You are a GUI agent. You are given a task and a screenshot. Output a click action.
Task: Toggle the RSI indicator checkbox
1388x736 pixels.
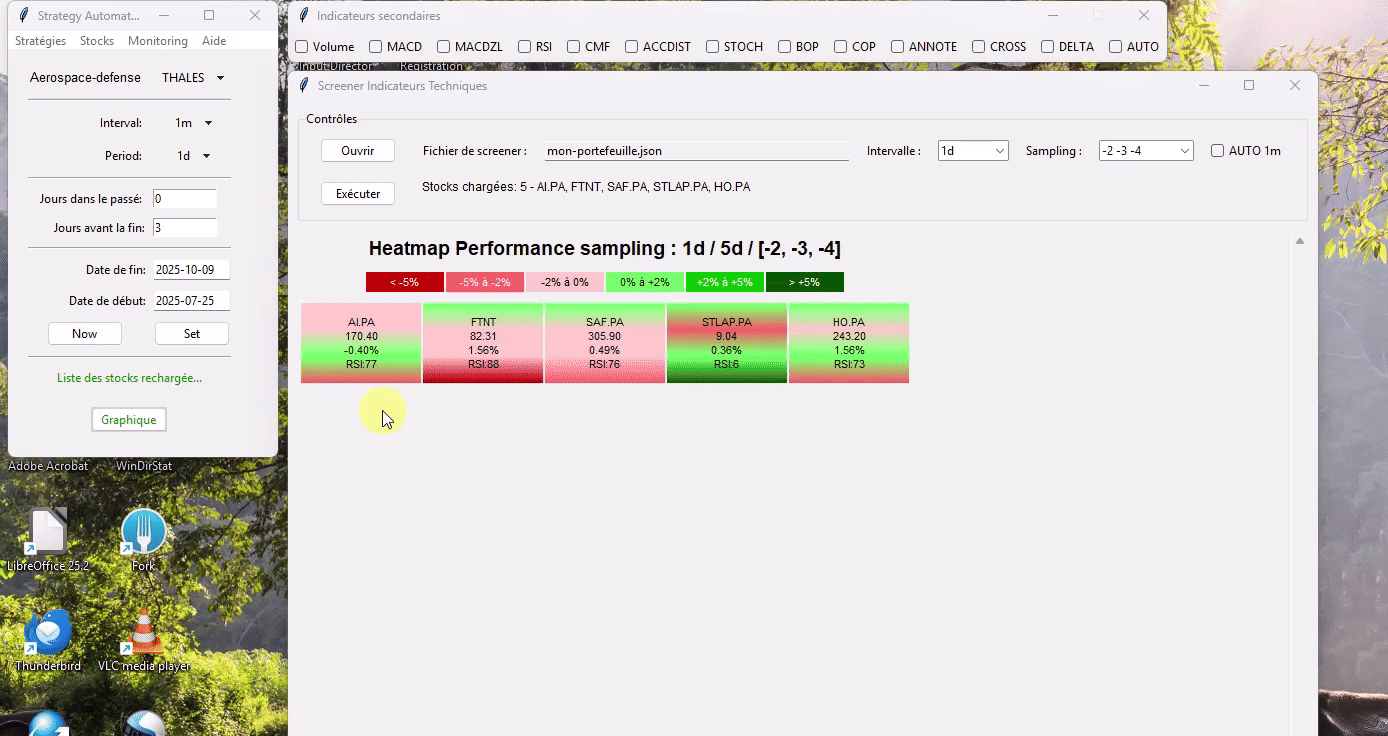(x=524, y=47)
